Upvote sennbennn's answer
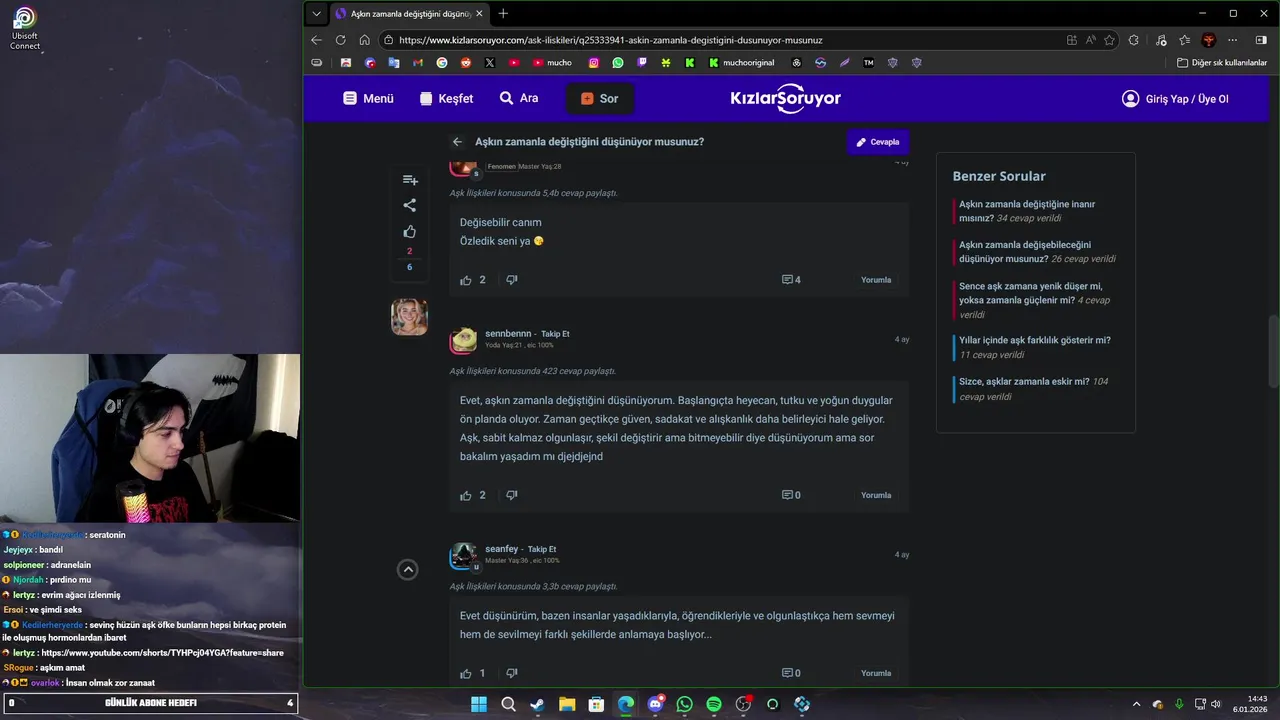This screenshot has height=720, width=1280. 466,495
